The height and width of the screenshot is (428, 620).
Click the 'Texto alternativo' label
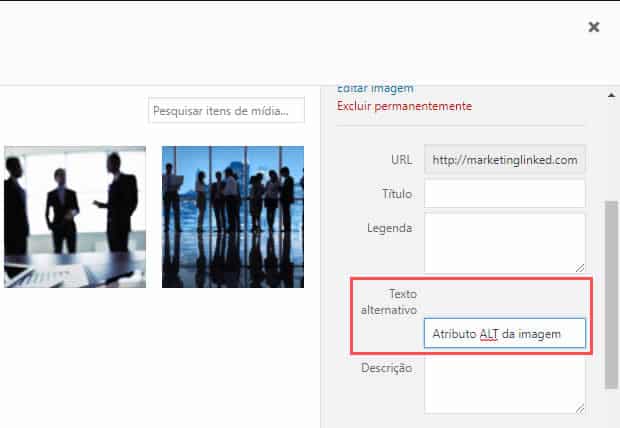(x=386, y=302)
